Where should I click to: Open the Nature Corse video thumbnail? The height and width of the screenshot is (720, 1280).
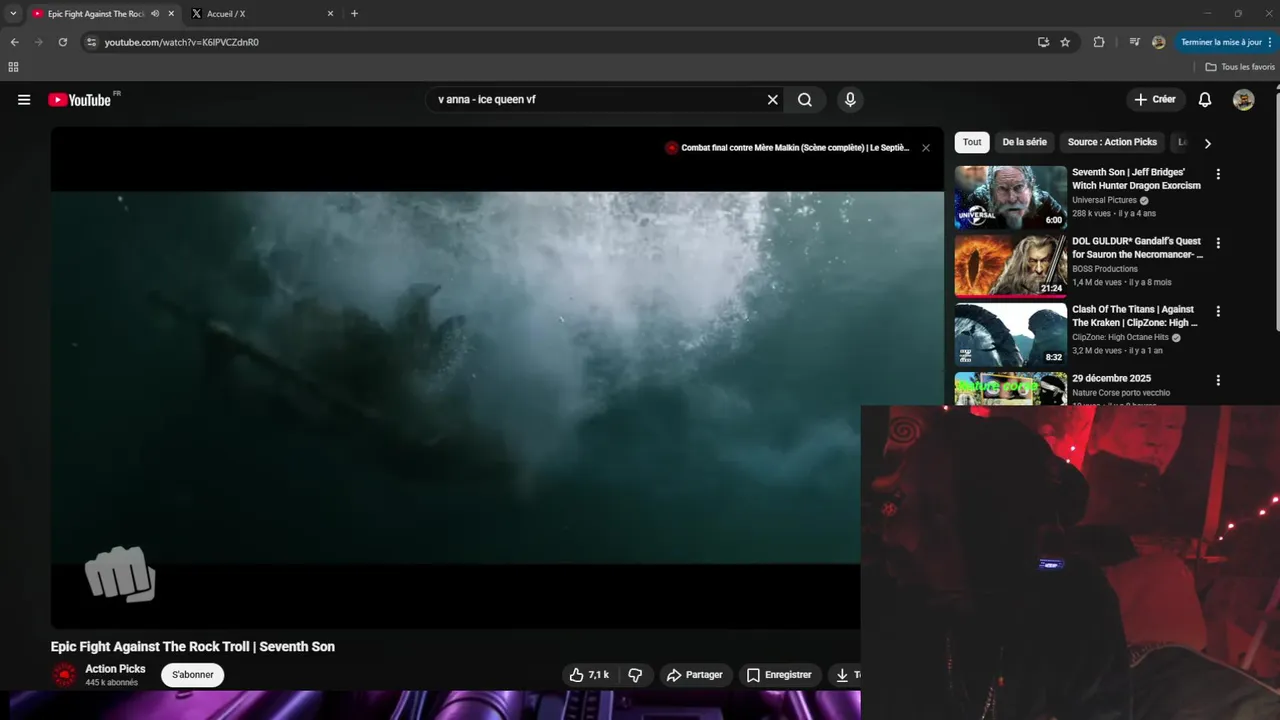tap(1010, 388)
